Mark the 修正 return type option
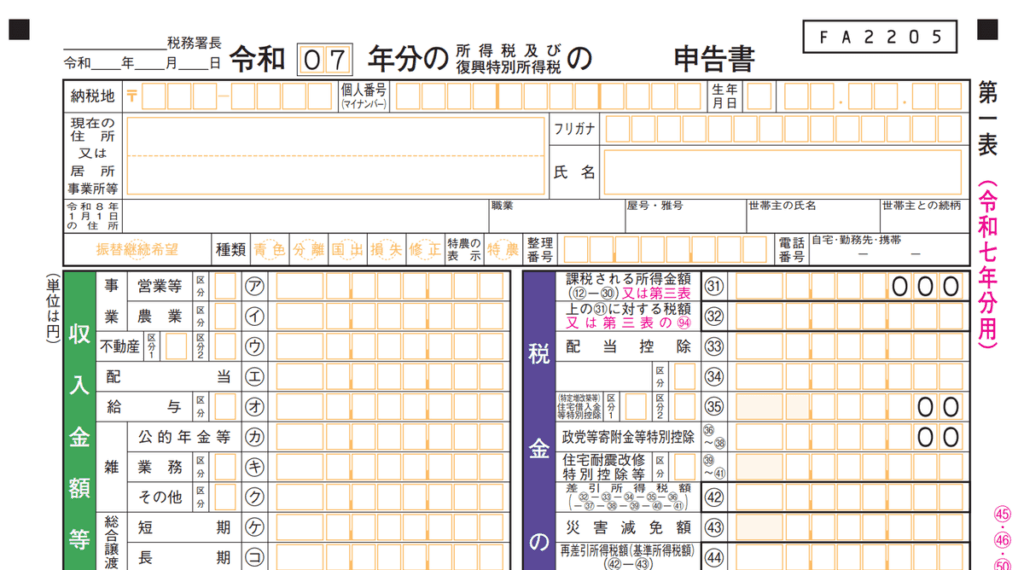This screenshot has width=1024, height=570. (x=425, y=249)
